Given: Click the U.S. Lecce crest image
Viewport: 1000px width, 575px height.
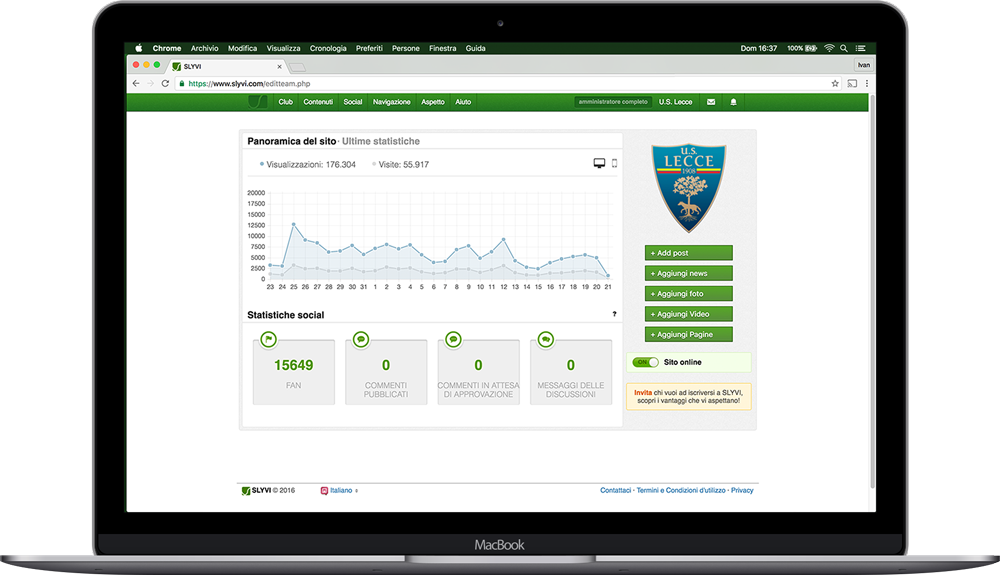Looking at the screenshot, I should tap(689, 188).
